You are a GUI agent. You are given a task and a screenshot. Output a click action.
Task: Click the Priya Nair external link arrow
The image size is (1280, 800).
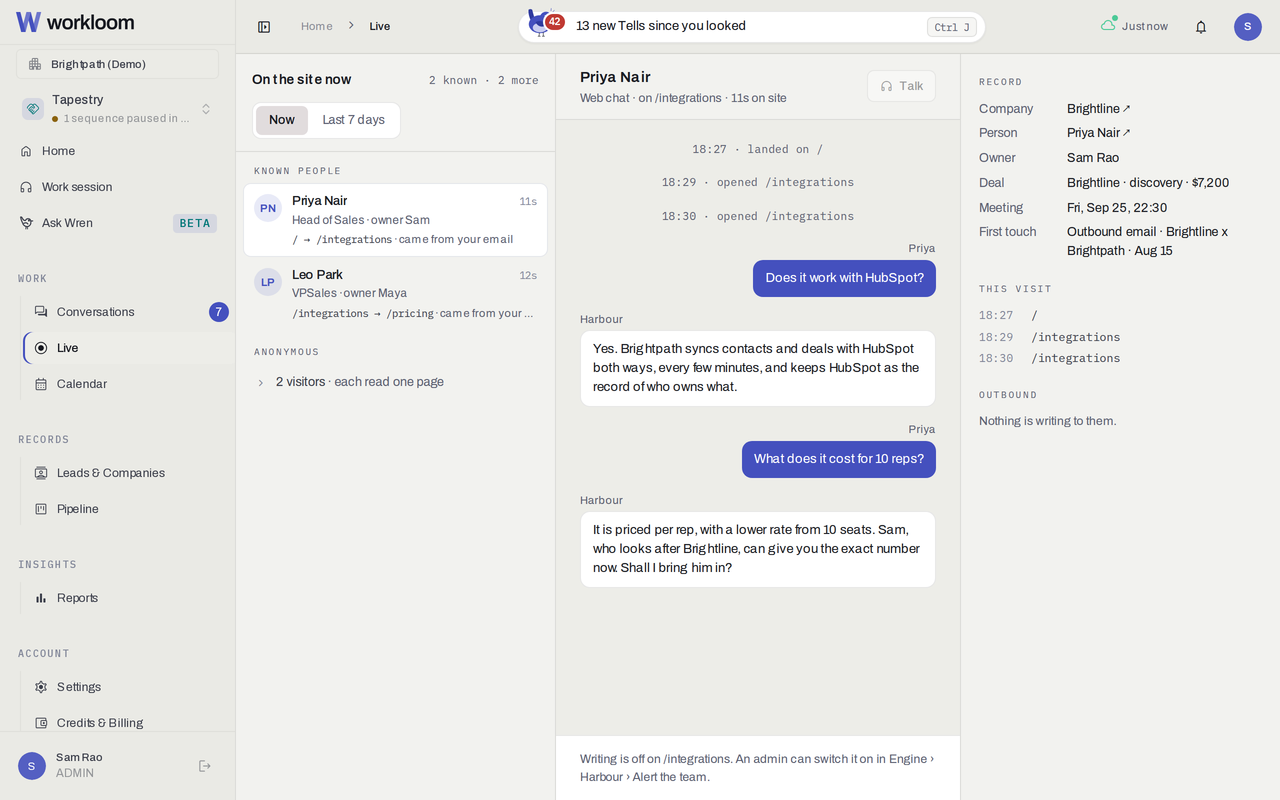[1127, 132]
